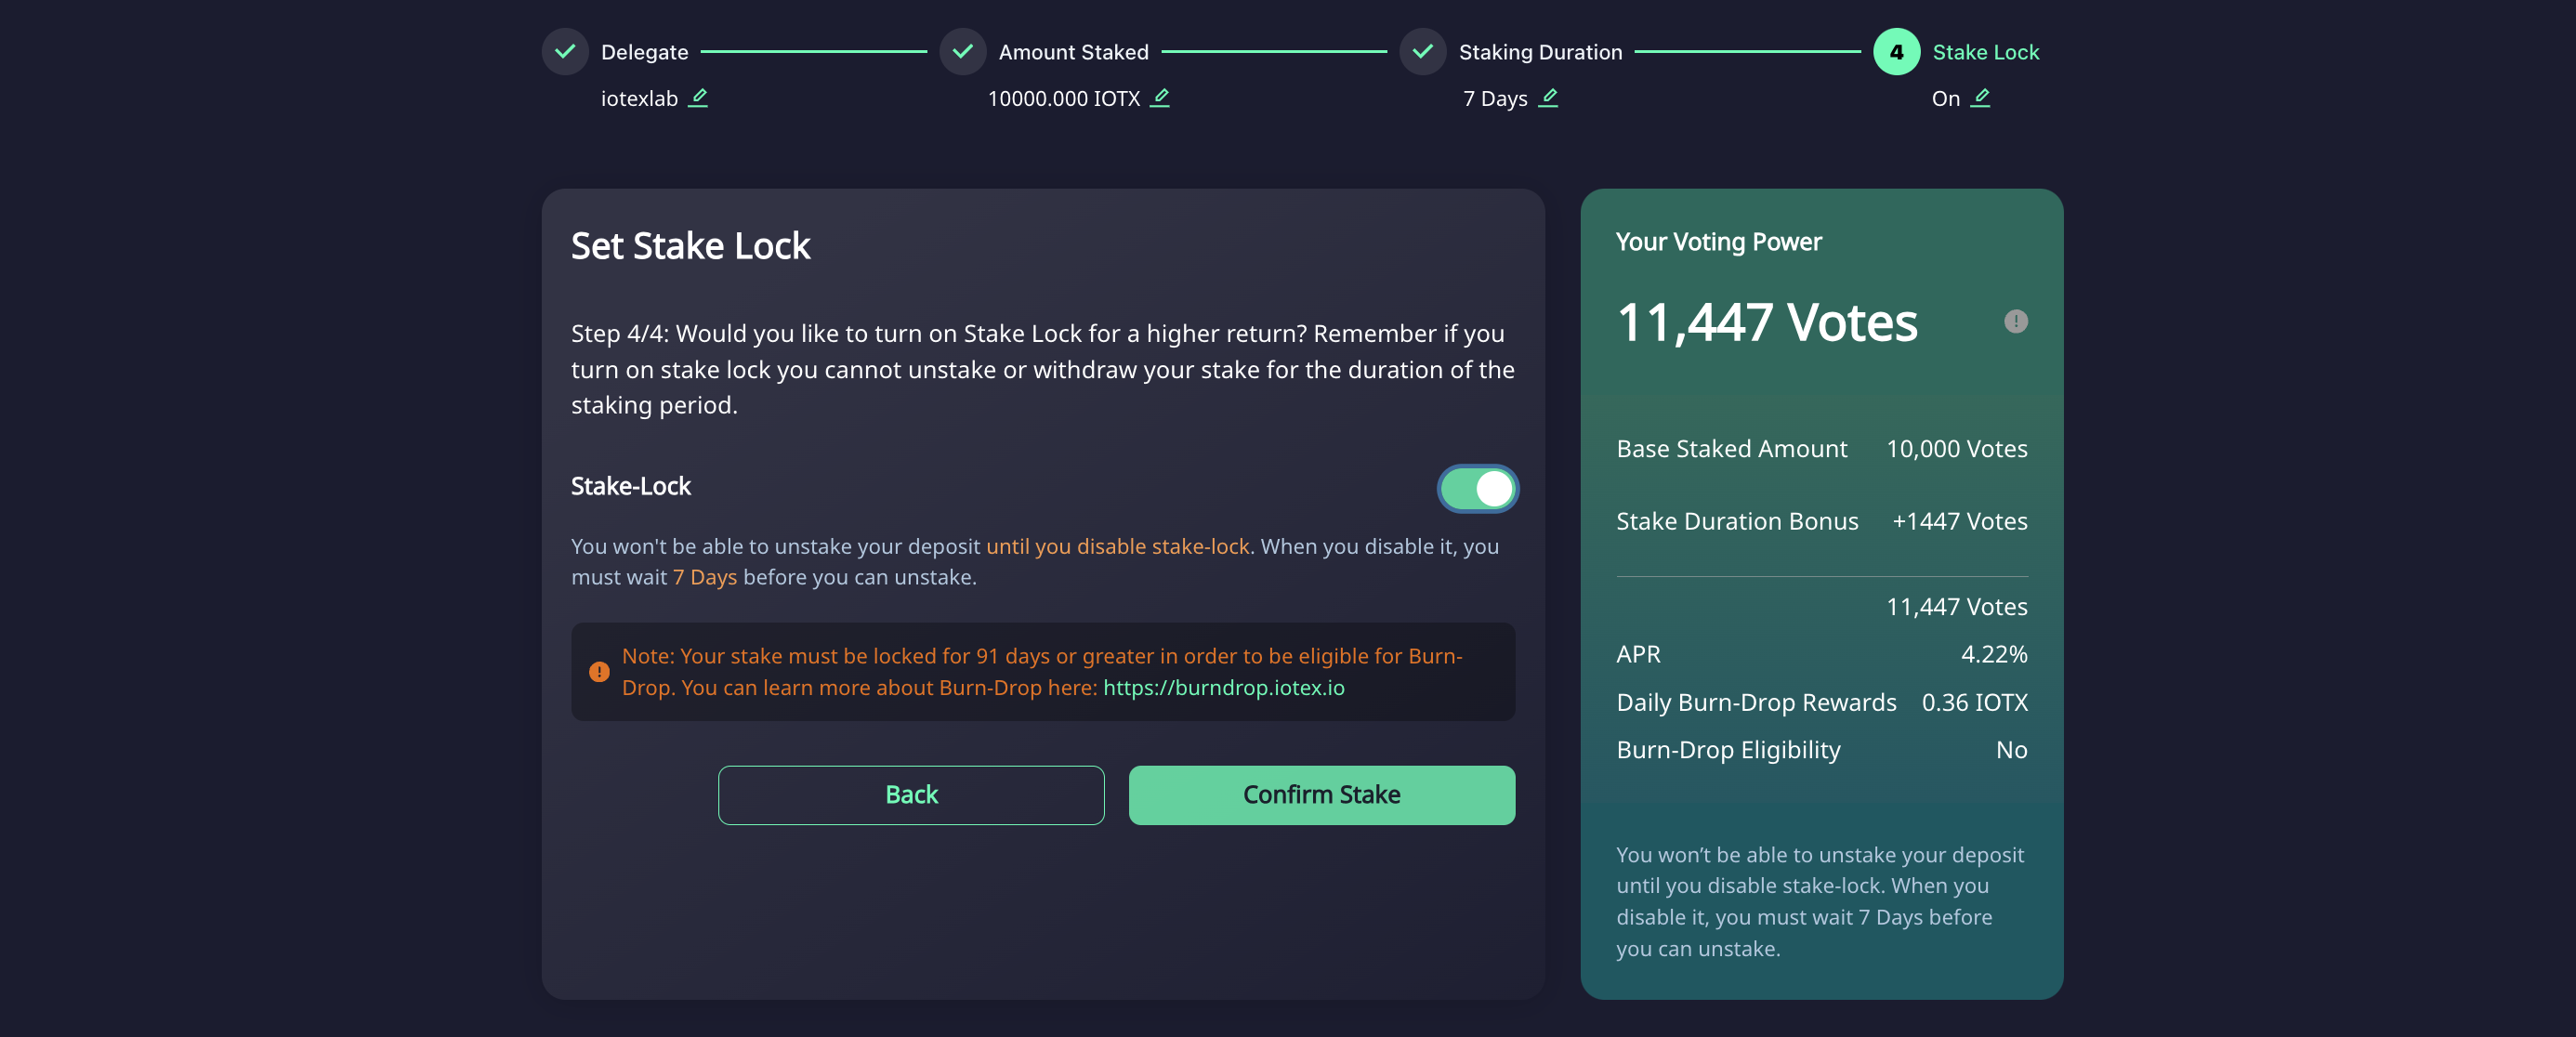Open the burndrop.iotex.io link
This screenshot has height=1037, width=2576.
[1223, 688]
